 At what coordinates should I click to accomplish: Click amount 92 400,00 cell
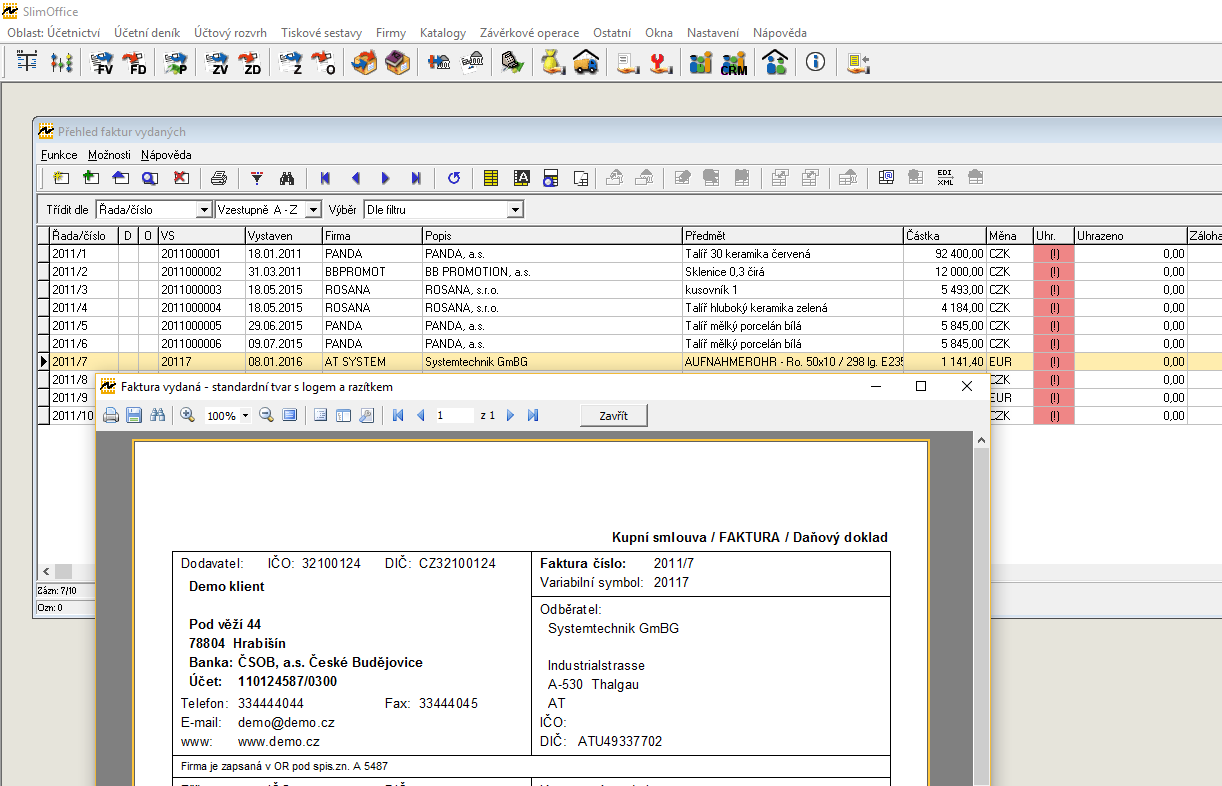coord(944,254)
